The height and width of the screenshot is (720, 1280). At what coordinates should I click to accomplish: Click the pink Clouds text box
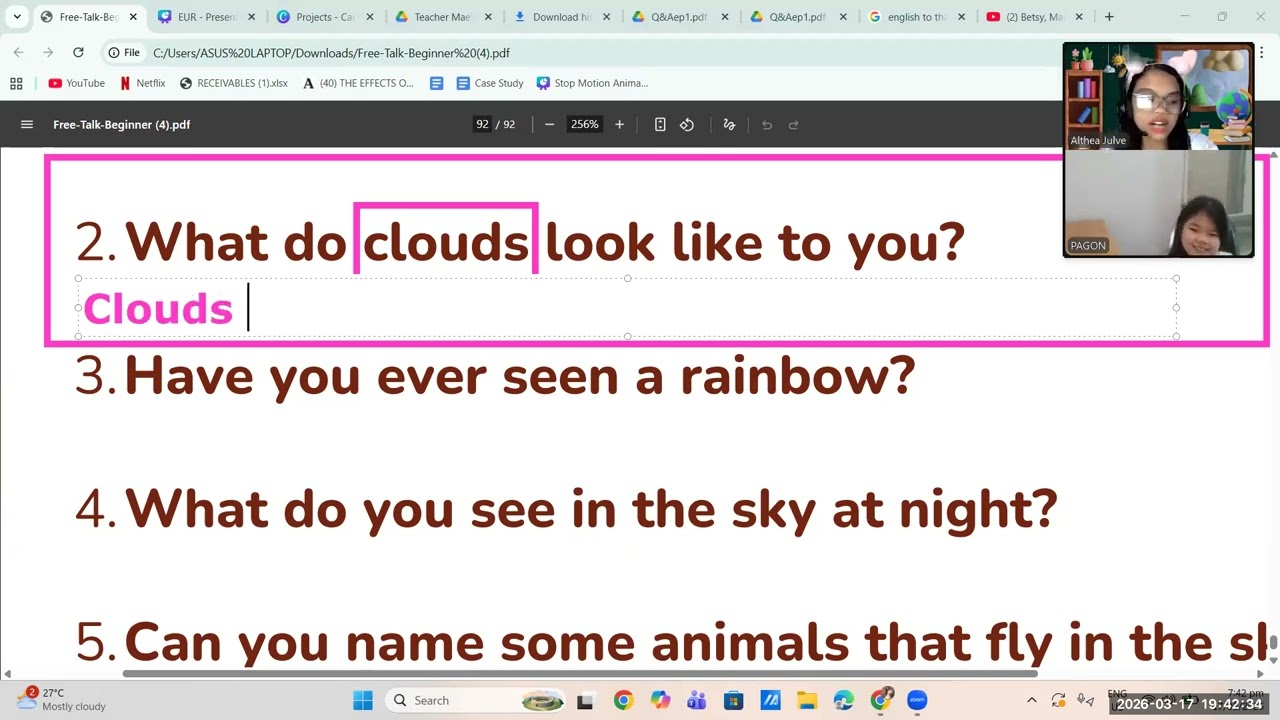pyautogui.click(x=627, y=308)
